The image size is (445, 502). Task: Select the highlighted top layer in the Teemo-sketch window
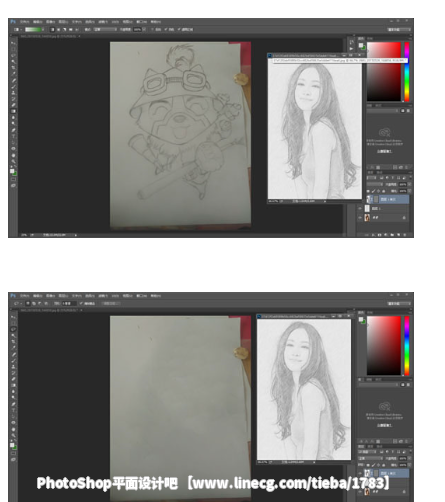[x=387, y=199]
